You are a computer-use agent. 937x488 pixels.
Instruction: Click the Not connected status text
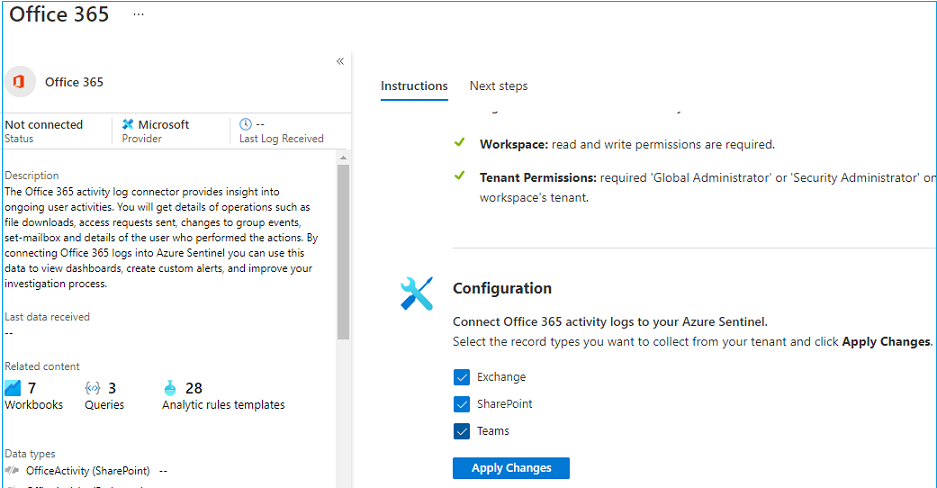pos(44,124)
